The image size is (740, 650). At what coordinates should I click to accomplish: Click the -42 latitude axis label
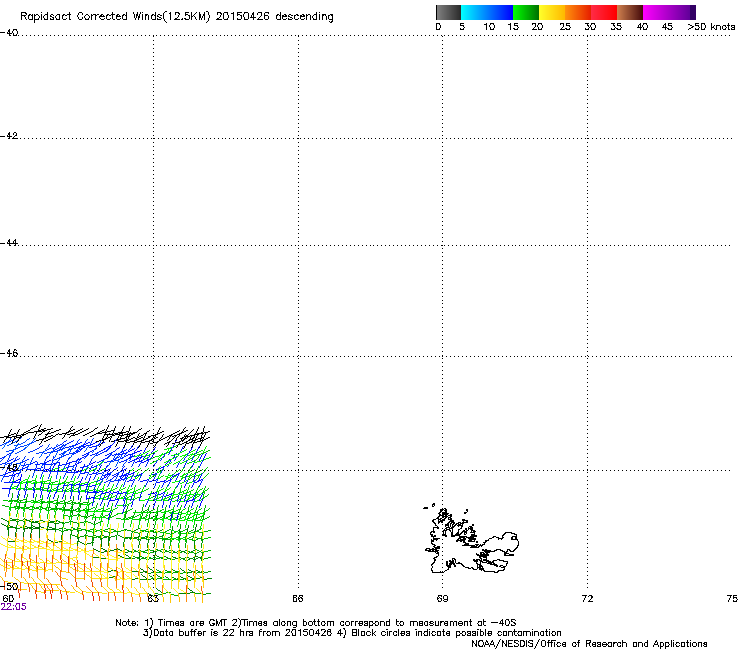point(9,136)
